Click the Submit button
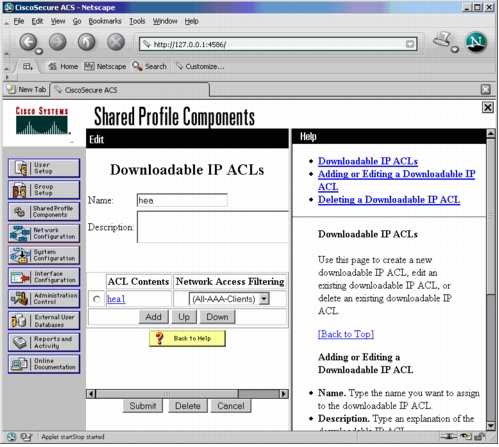The height and width of the screenshot is (447, 499). (143, 406)
